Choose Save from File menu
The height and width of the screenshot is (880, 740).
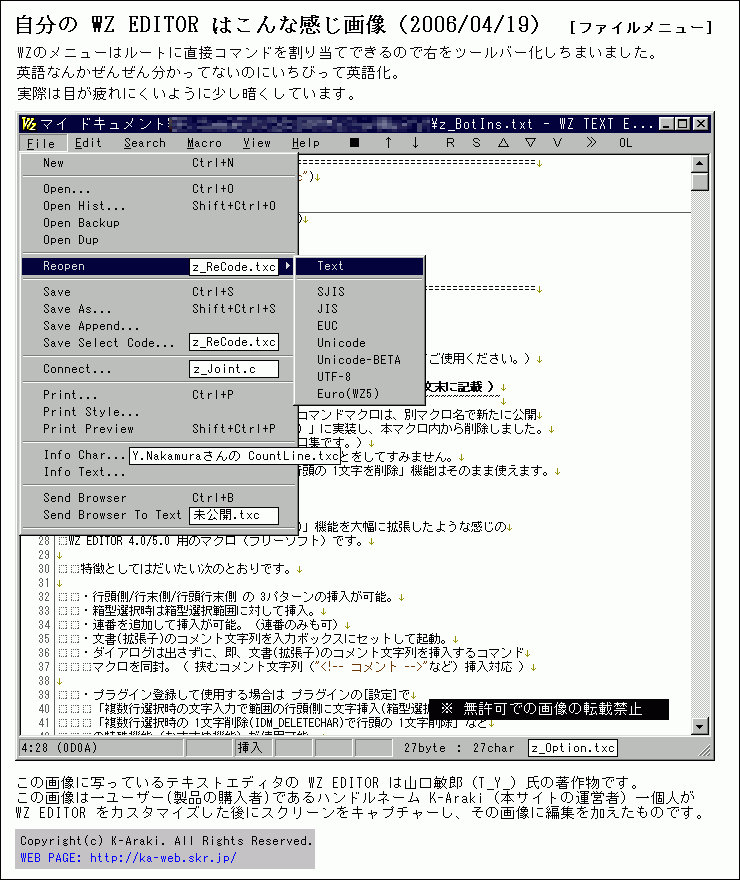[159, 292]
